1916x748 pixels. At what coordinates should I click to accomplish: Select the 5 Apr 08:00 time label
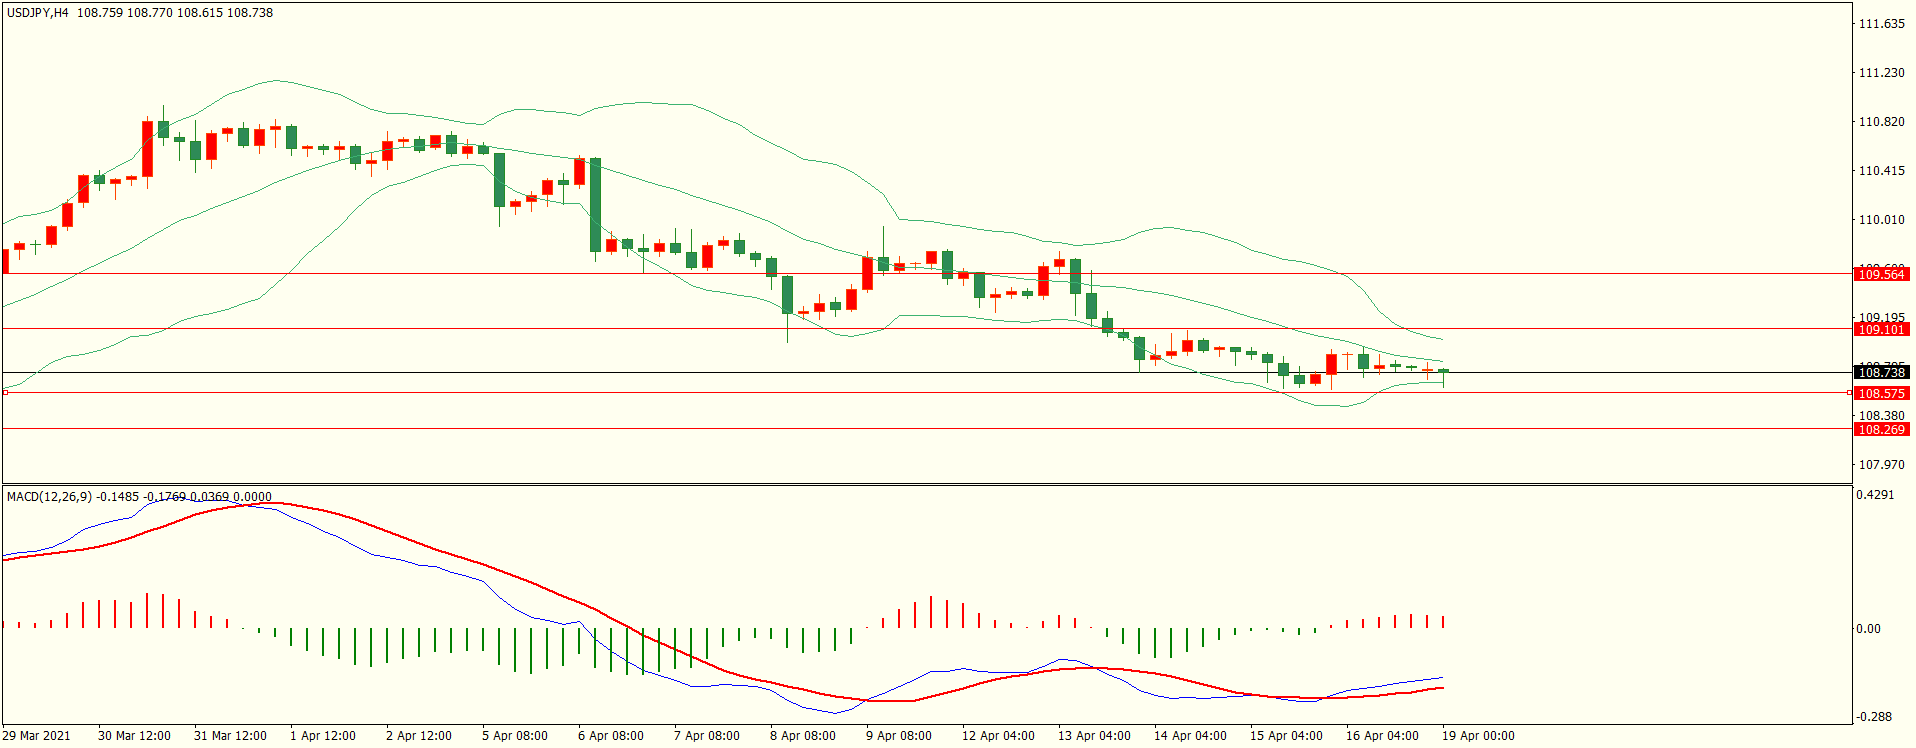tap(514, 736)
